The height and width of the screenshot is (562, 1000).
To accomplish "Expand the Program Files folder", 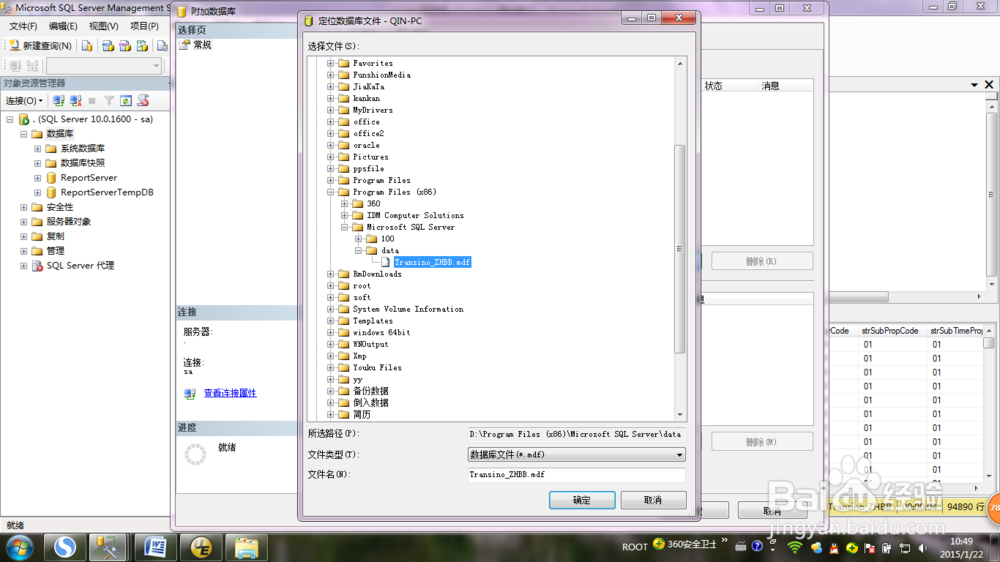I will tap(330, 181).
